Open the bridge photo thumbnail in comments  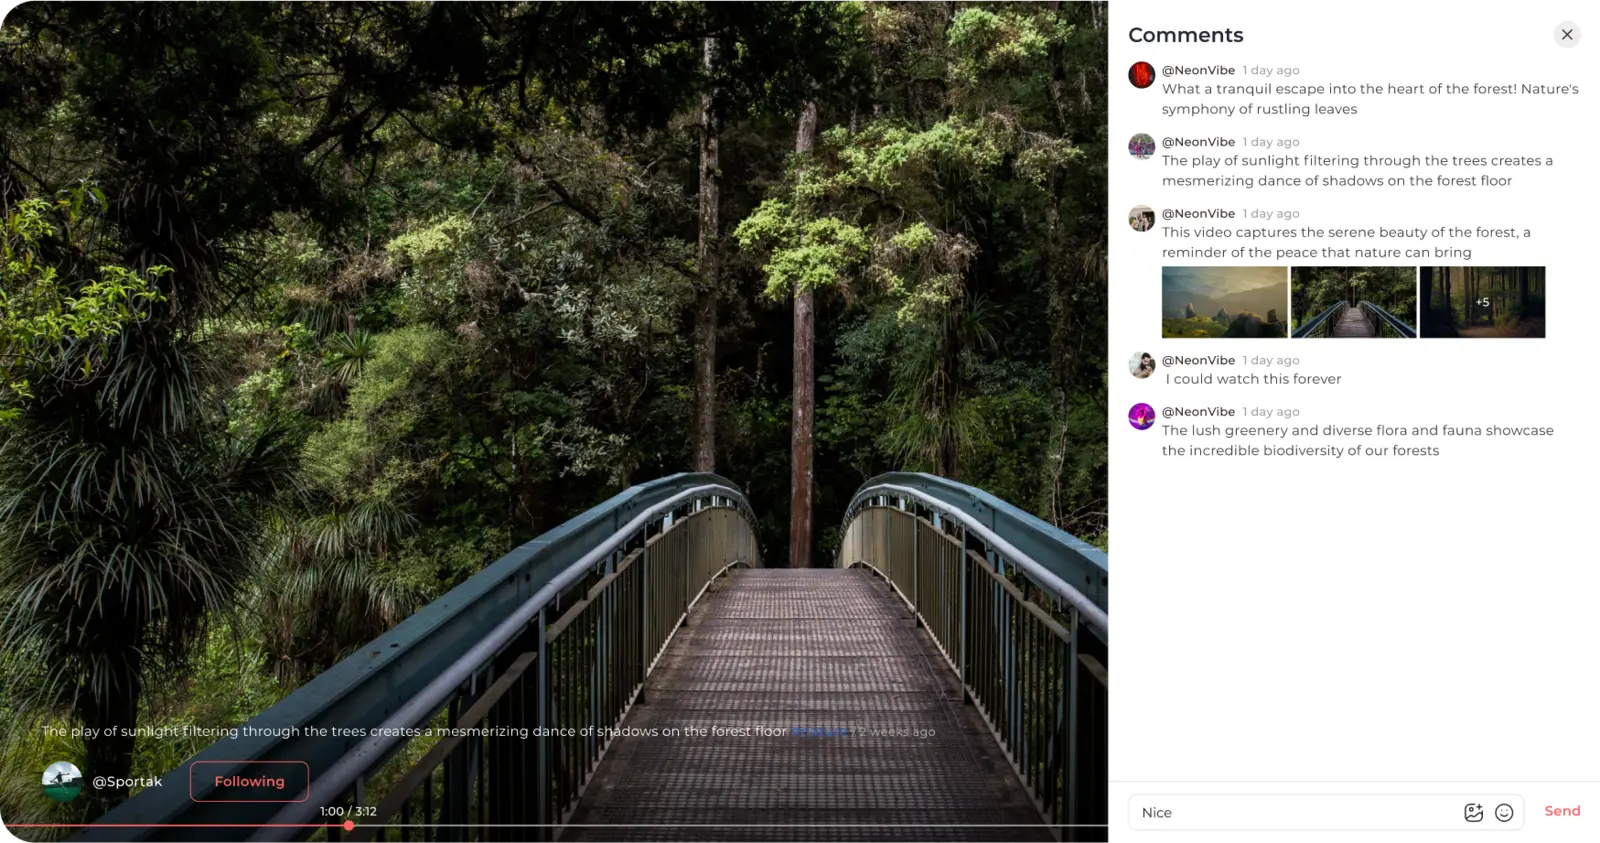pyautogui.click(x=1353, y=302)
